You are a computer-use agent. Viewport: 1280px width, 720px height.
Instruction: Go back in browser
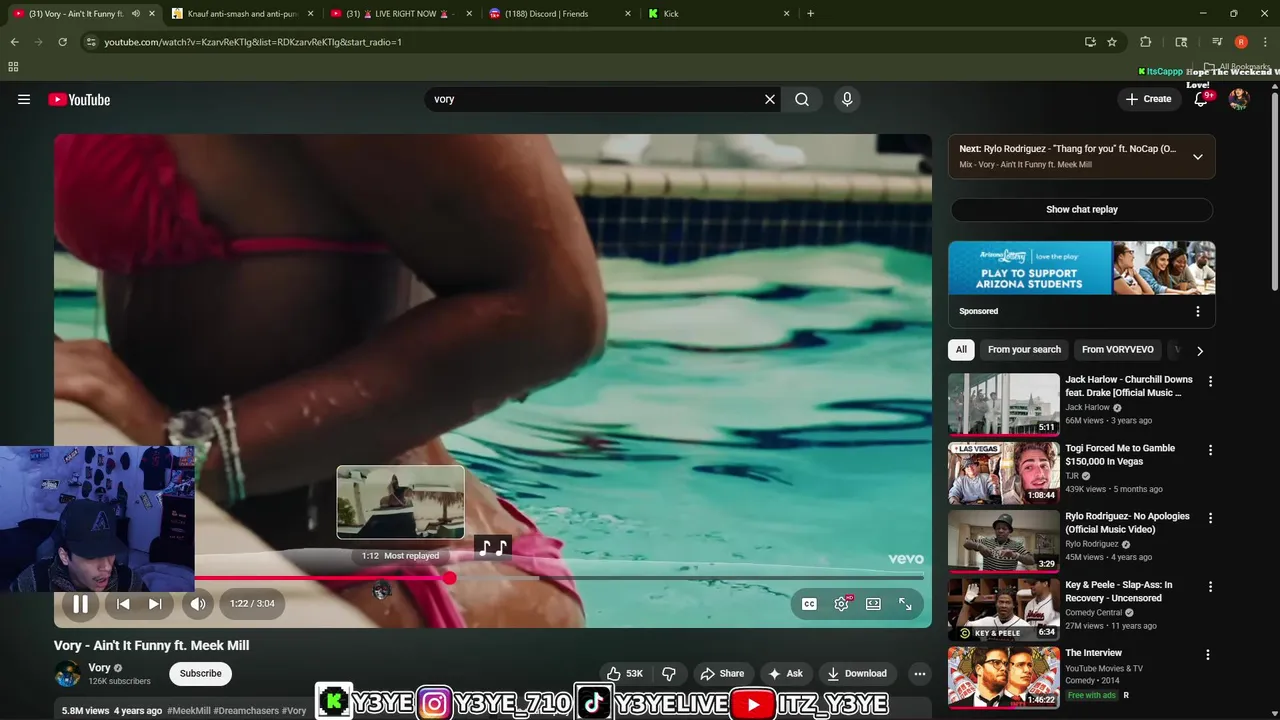click(x=14, y=42)
